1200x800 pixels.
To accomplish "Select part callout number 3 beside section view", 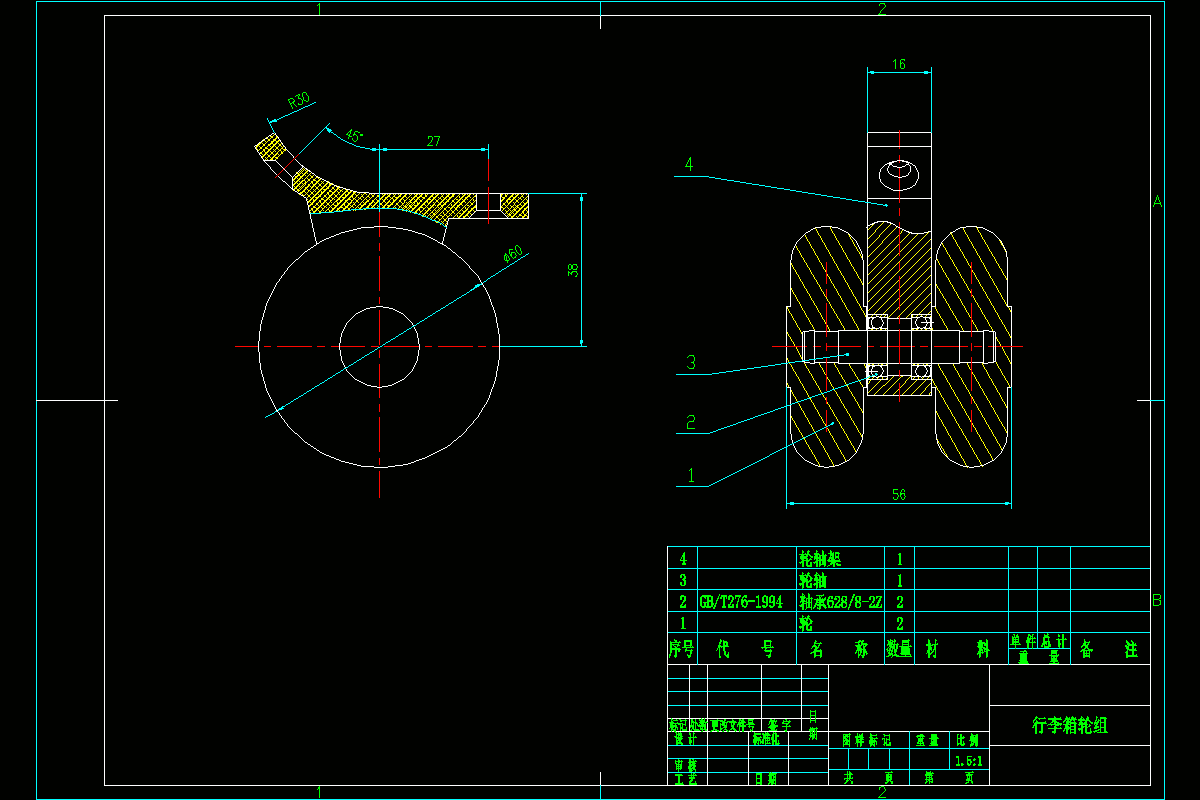I will [690, 362].
